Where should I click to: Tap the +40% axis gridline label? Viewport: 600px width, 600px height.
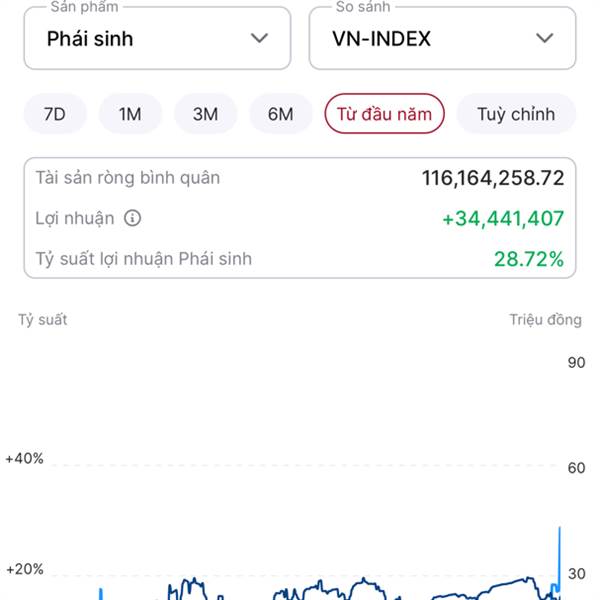(24, 458)
